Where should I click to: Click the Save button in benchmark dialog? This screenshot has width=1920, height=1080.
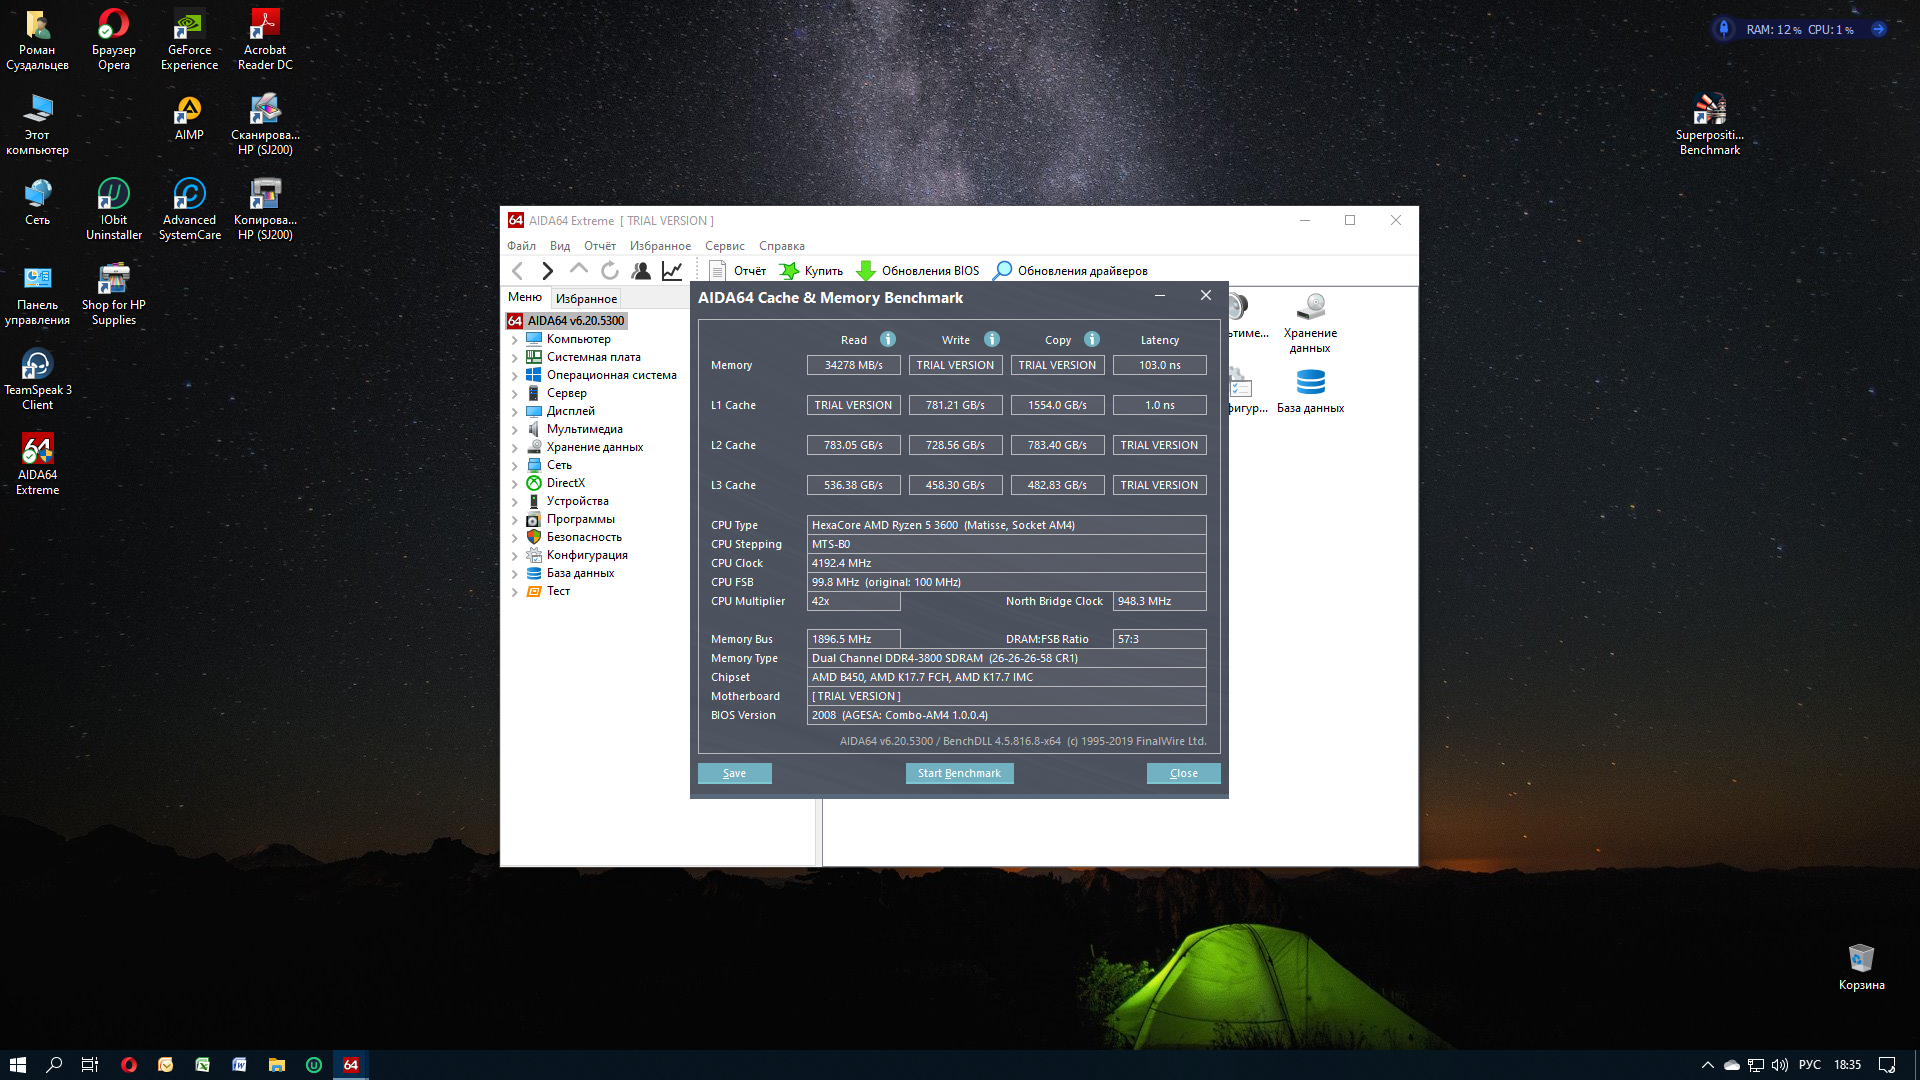734,773
